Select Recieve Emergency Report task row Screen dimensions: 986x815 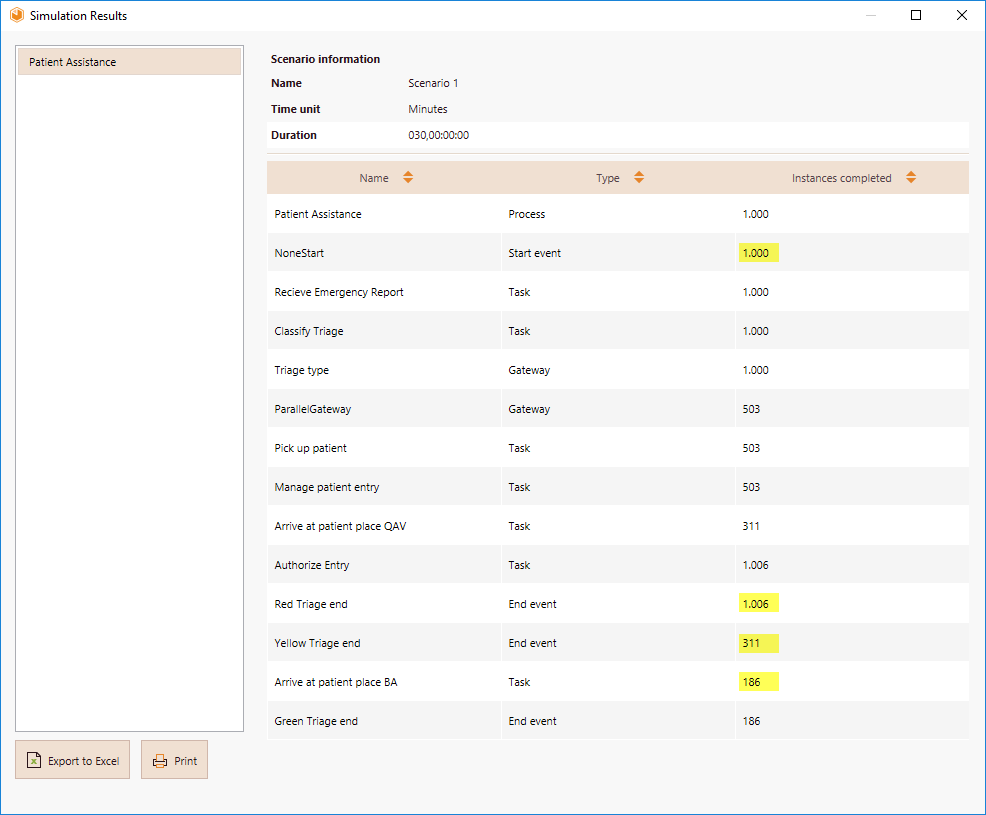(x=618, y=292)
